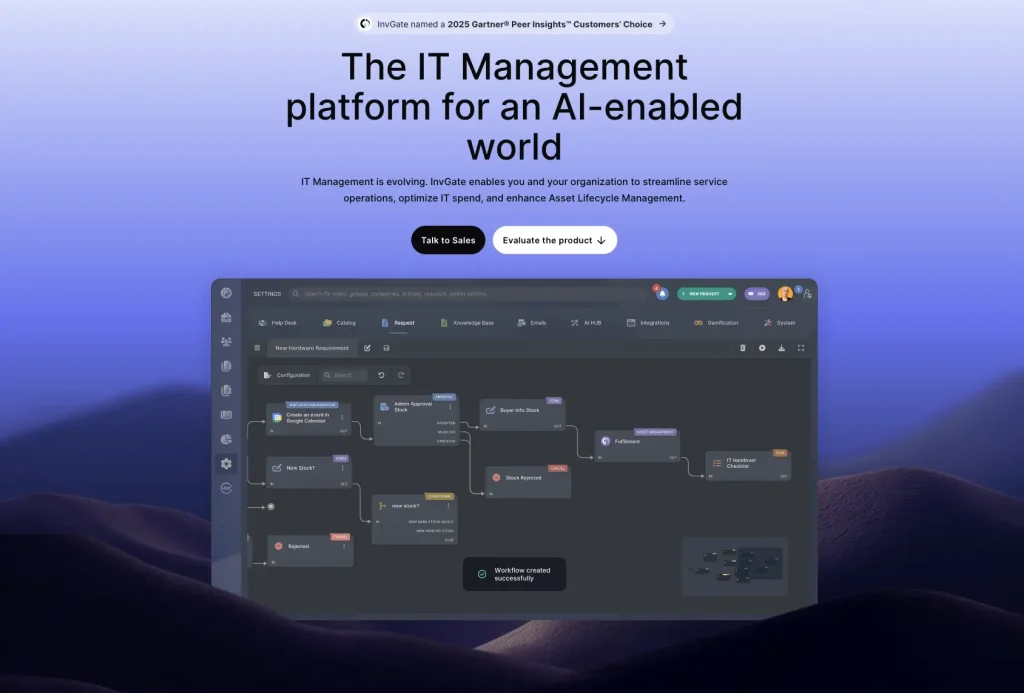The width and height of the screenshot is (1024, 693).
Task: Select the Rejected cancel node
Action: click(310, 551)
